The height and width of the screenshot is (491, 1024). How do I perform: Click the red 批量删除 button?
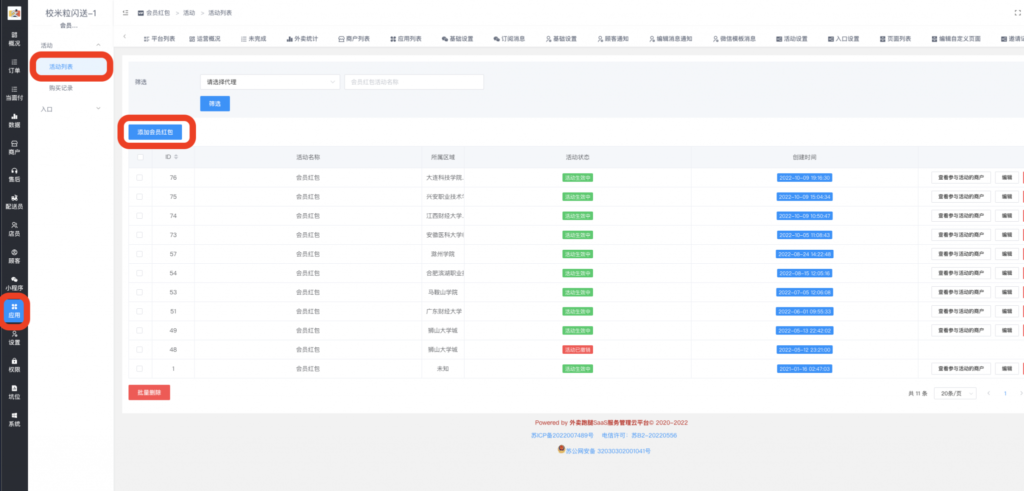coord(149,393)
